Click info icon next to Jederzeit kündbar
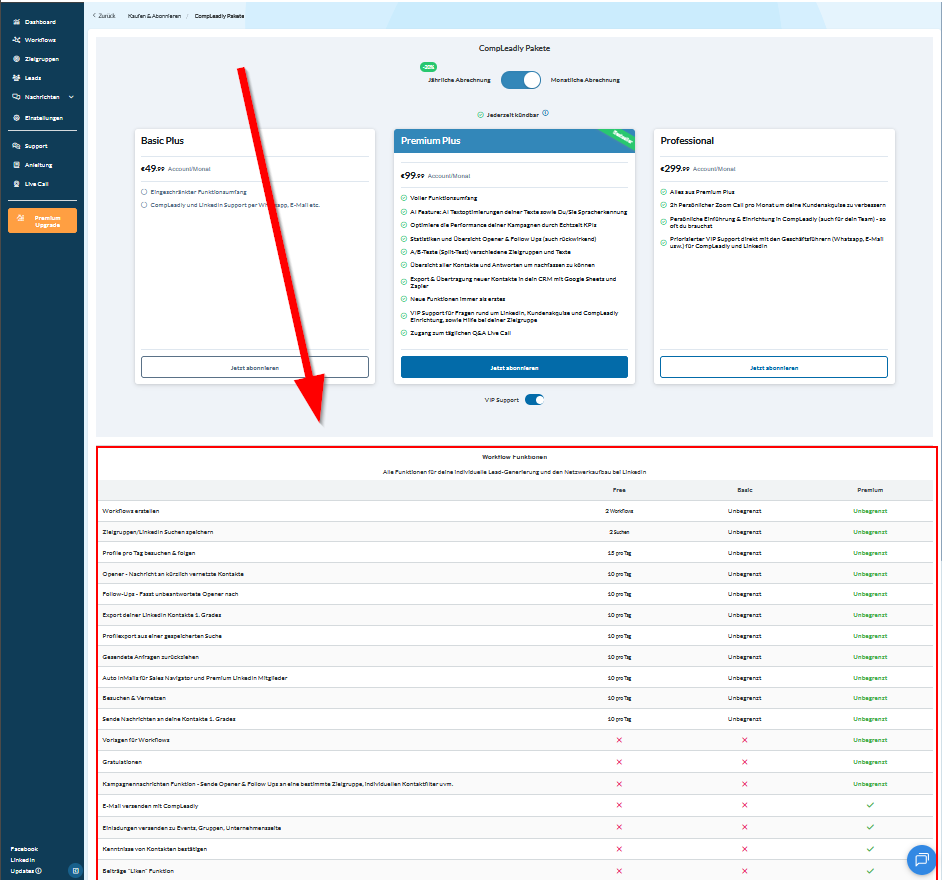942x880 pixels. (x=545, y=113)
